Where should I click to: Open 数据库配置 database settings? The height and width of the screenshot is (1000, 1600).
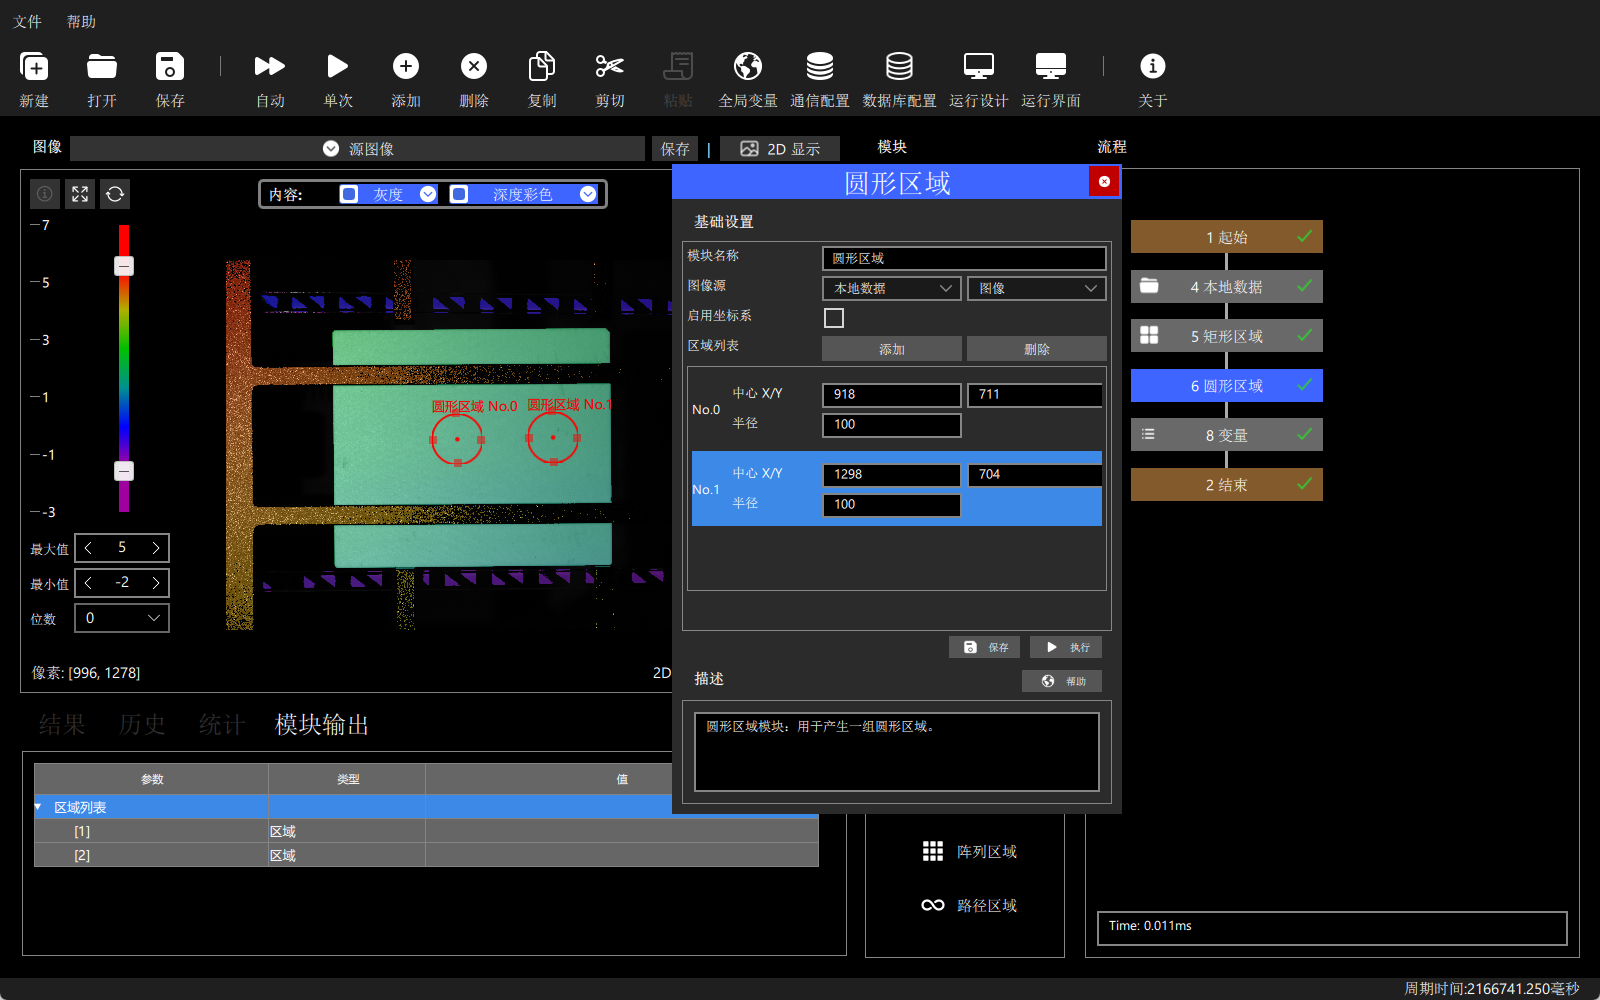899,67
